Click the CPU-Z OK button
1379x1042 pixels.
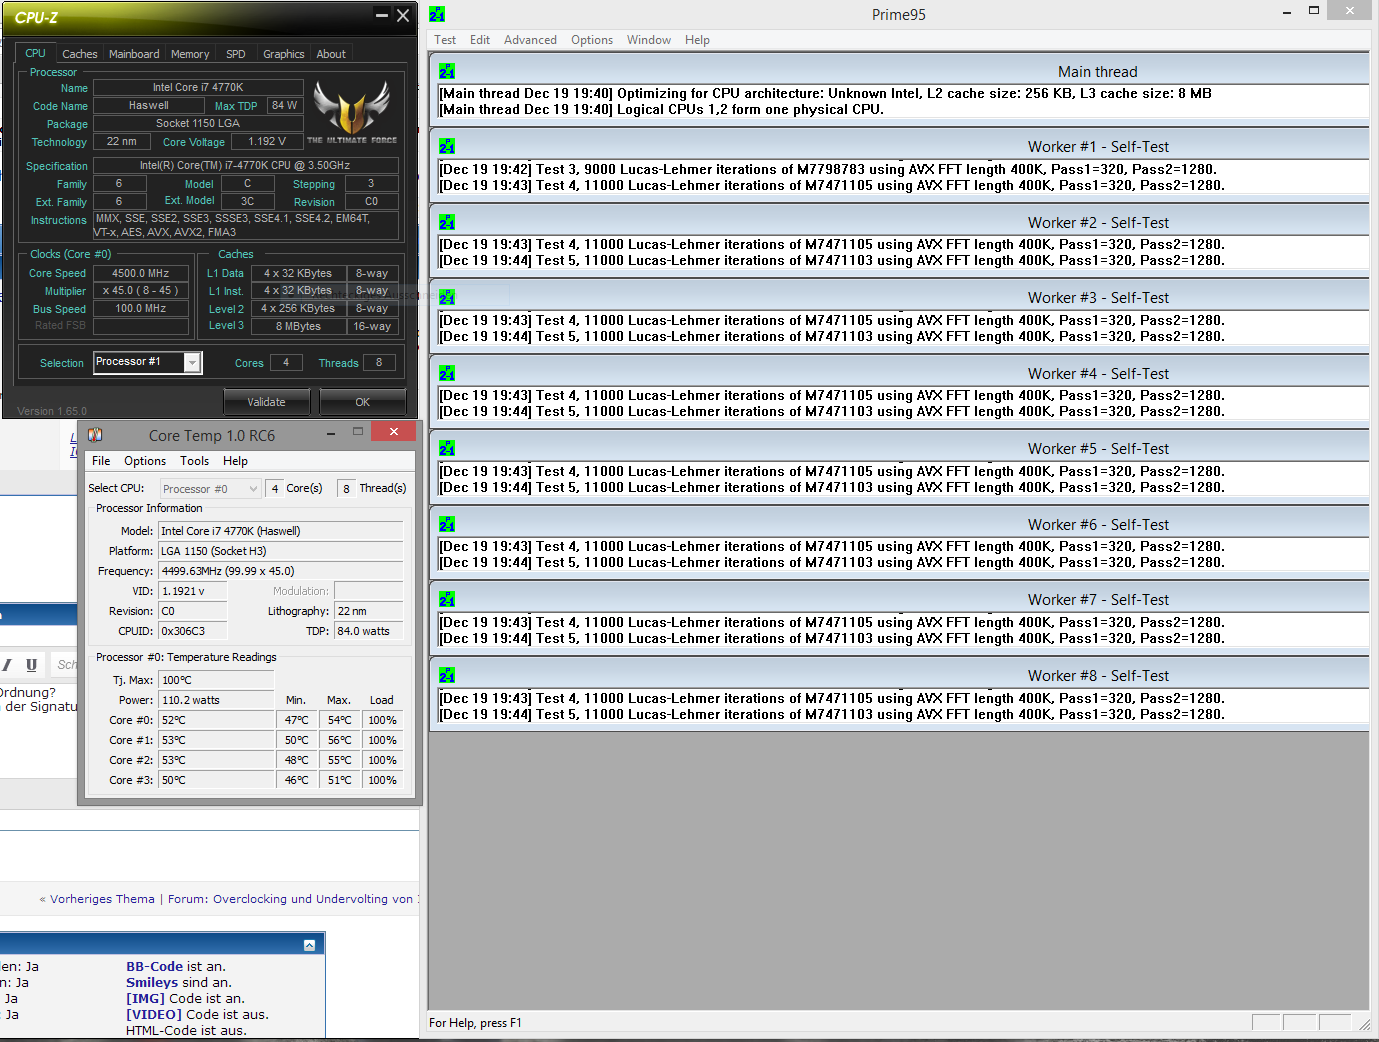362,402
